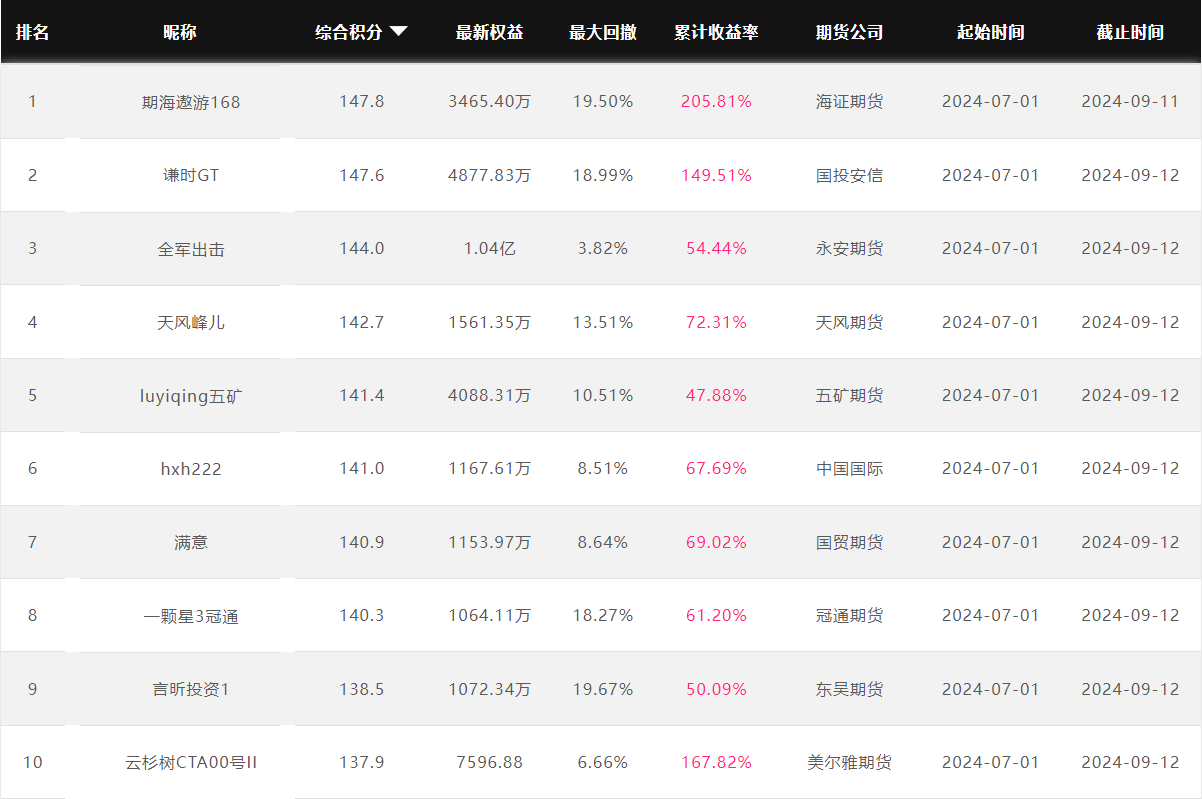Click futures company 美尔雅期货

pos(850,762)
